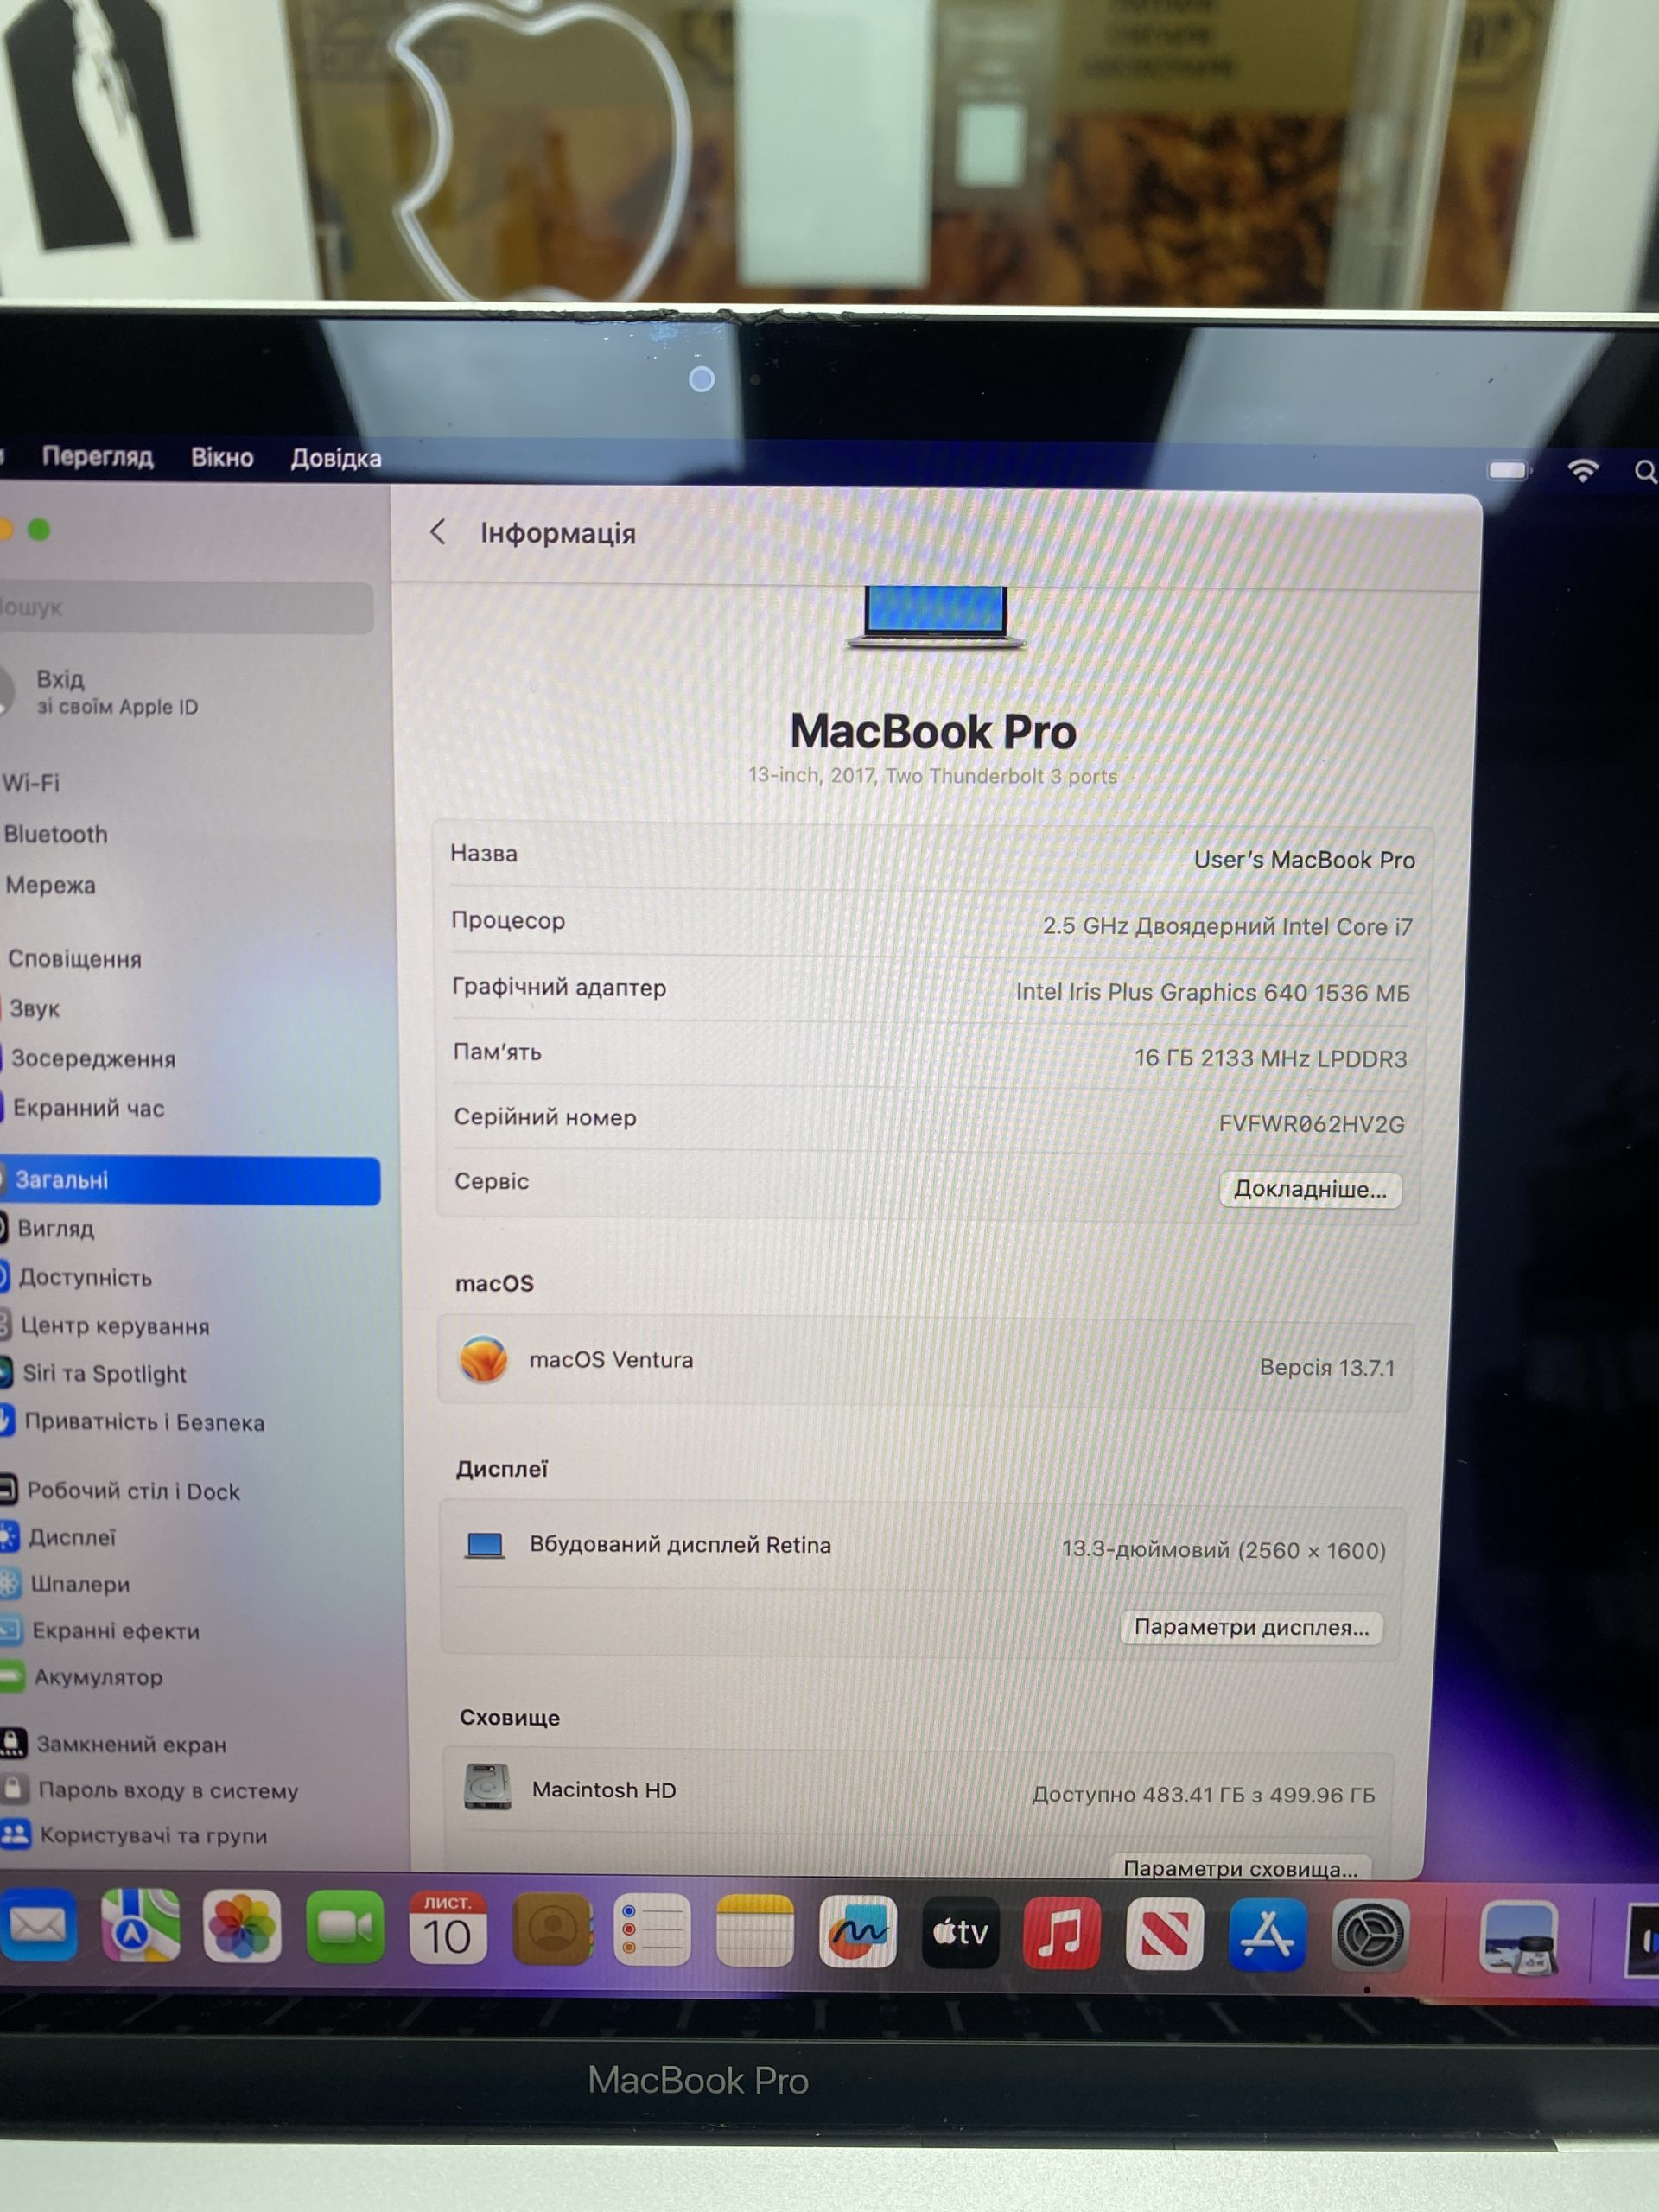The image size is (1659, 2212).
Task: Click the Версія 13.7.1 text
Action: [1327, 1367]
